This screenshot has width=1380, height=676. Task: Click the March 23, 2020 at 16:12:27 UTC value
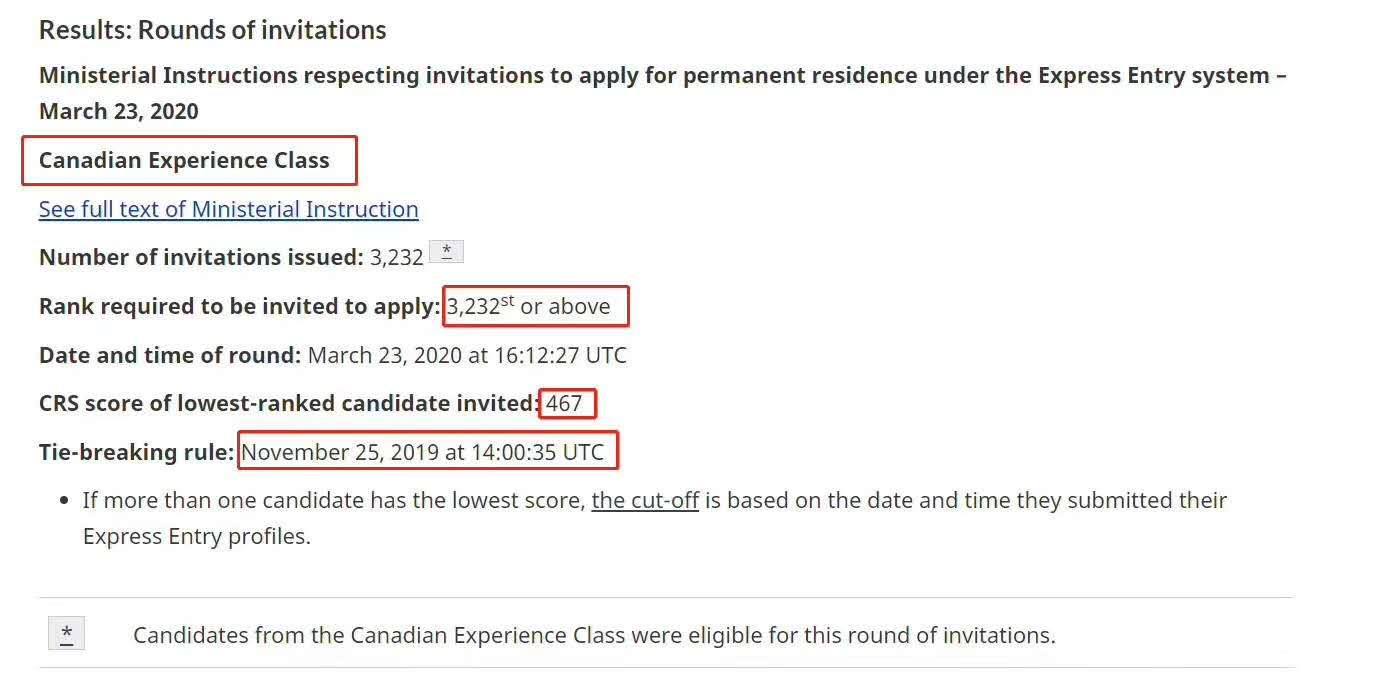coord(467,355)
